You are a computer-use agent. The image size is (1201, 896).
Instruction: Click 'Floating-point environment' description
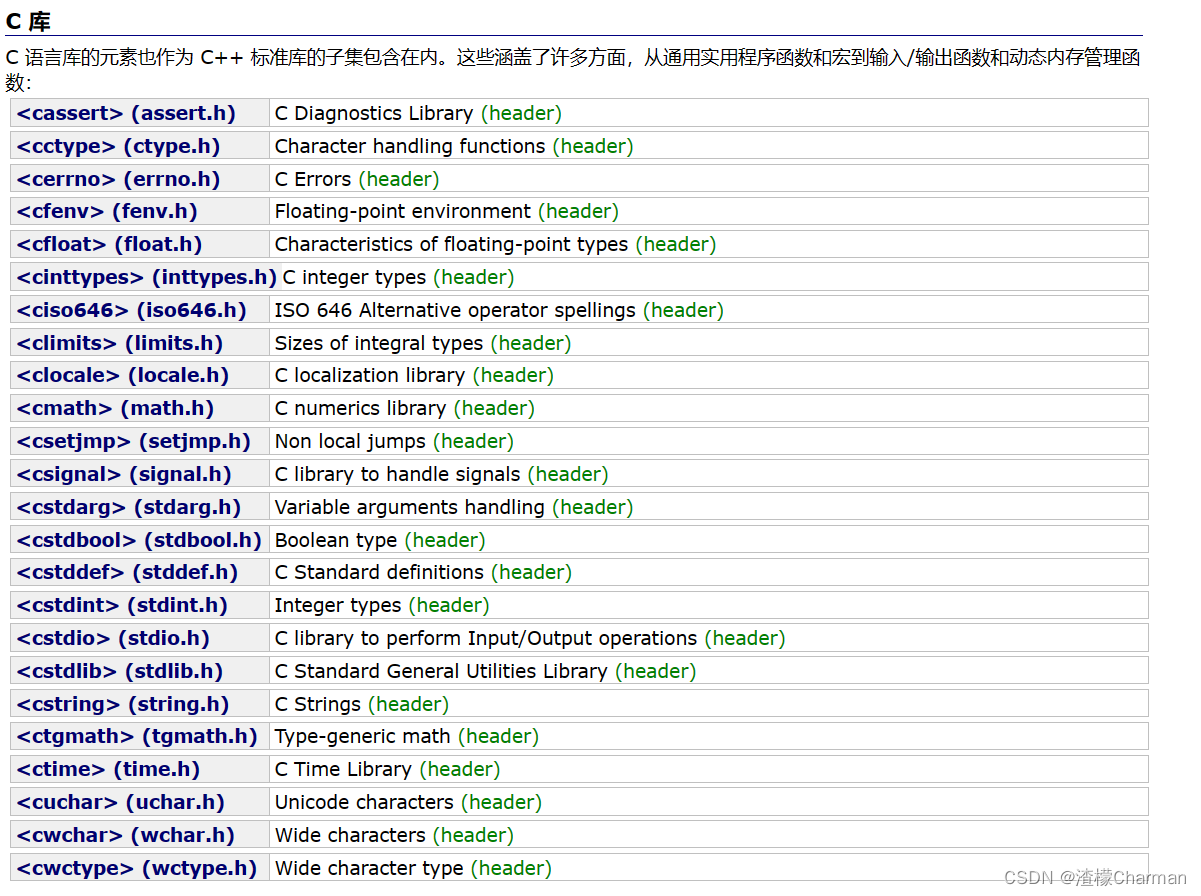403,211
